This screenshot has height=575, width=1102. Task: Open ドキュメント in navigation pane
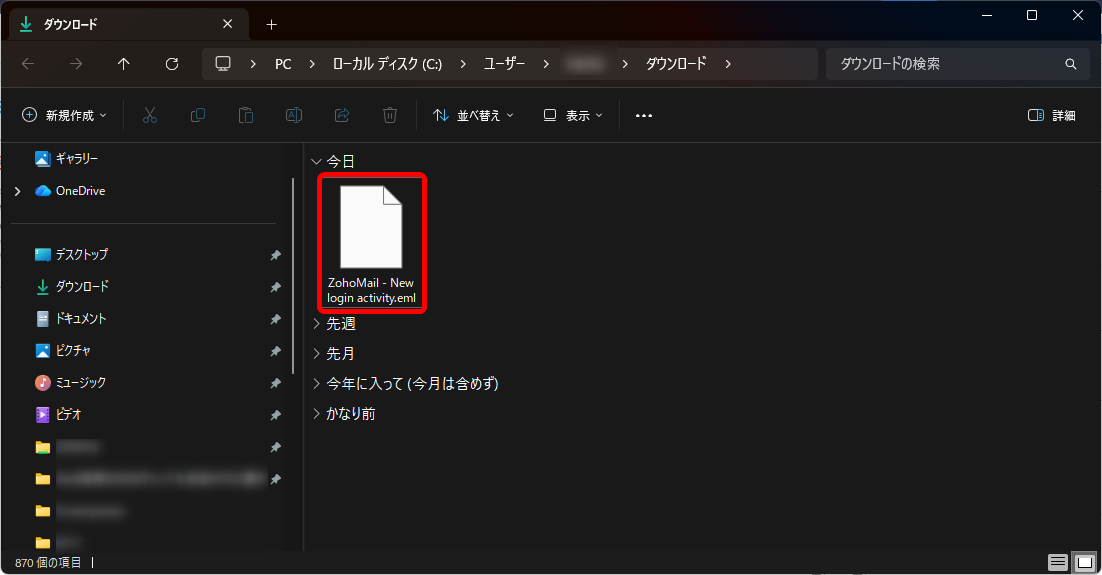(x=81, y=318)
